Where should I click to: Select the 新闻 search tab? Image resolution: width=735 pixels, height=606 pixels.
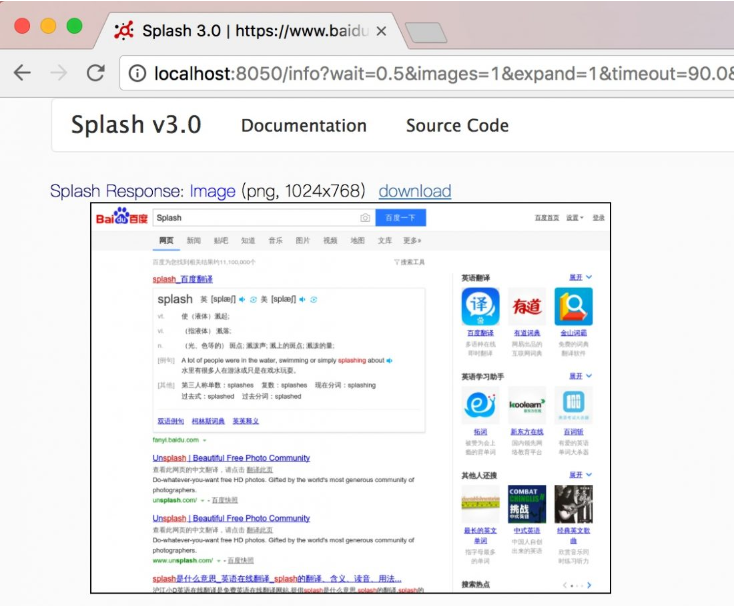(194, 240)
